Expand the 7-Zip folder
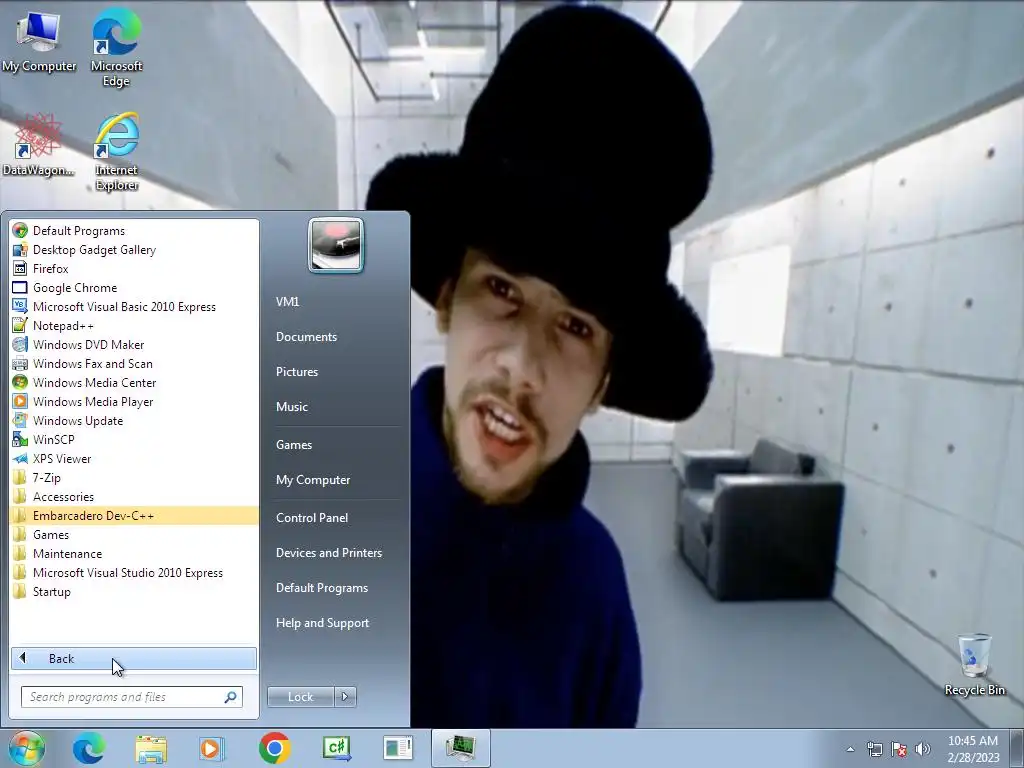 (134, 477)
